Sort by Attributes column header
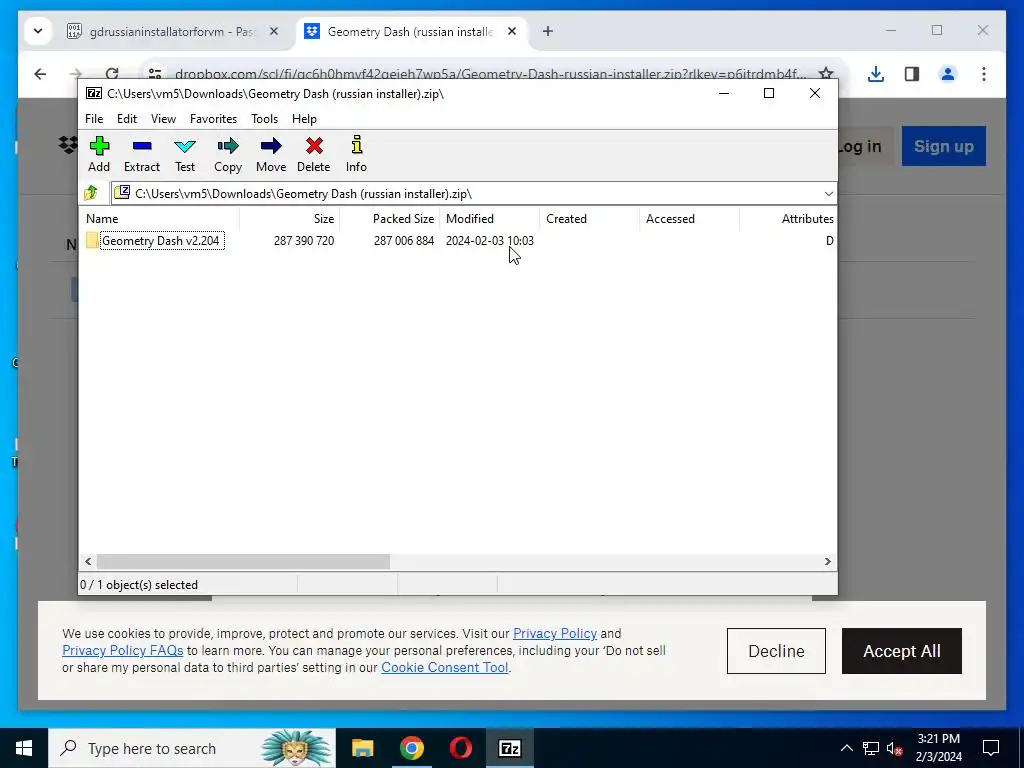Screen dimensions: 1024x768 point(788,219)
